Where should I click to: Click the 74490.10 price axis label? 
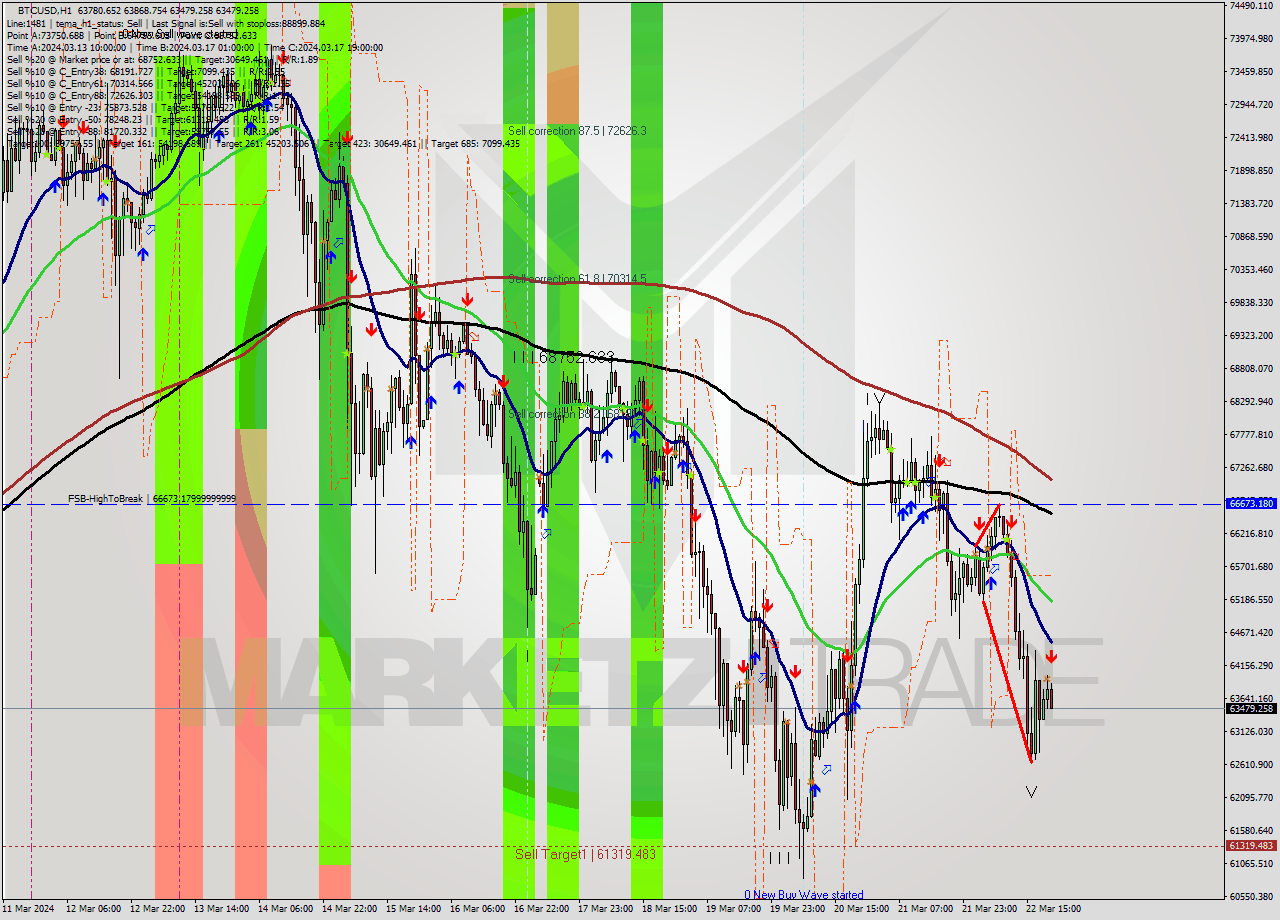[1250, 5]
